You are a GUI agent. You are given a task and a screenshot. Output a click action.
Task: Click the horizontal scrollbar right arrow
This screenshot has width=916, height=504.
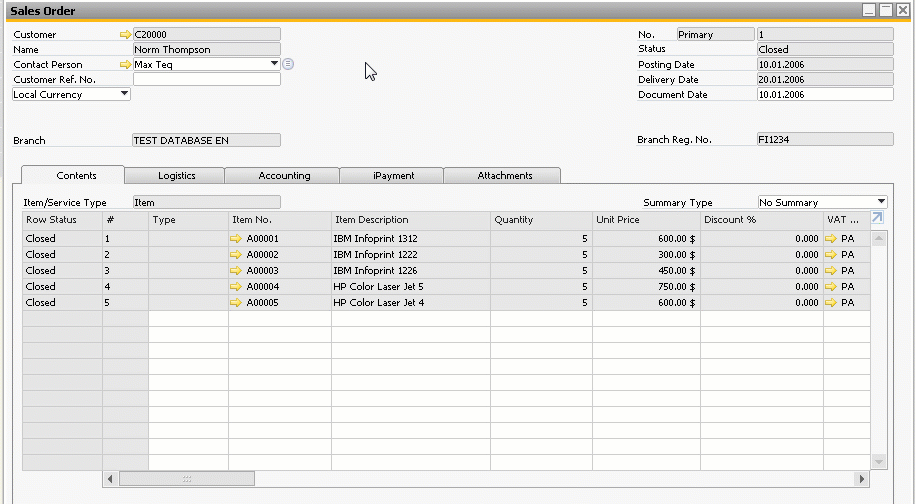[x=862, y=479]
